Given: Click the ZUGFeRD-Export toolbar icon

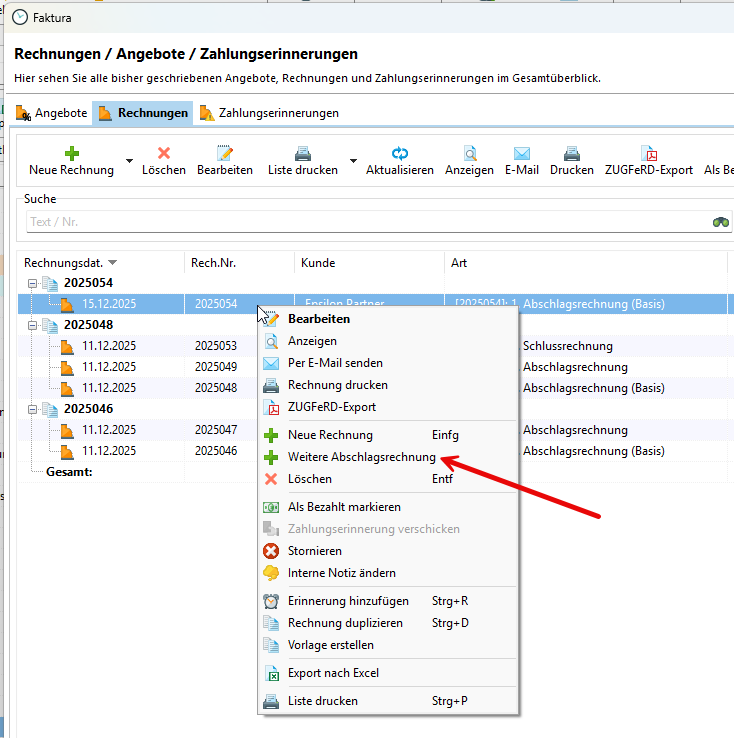Looking at the screenshot, I should click(x=648, y=153).
